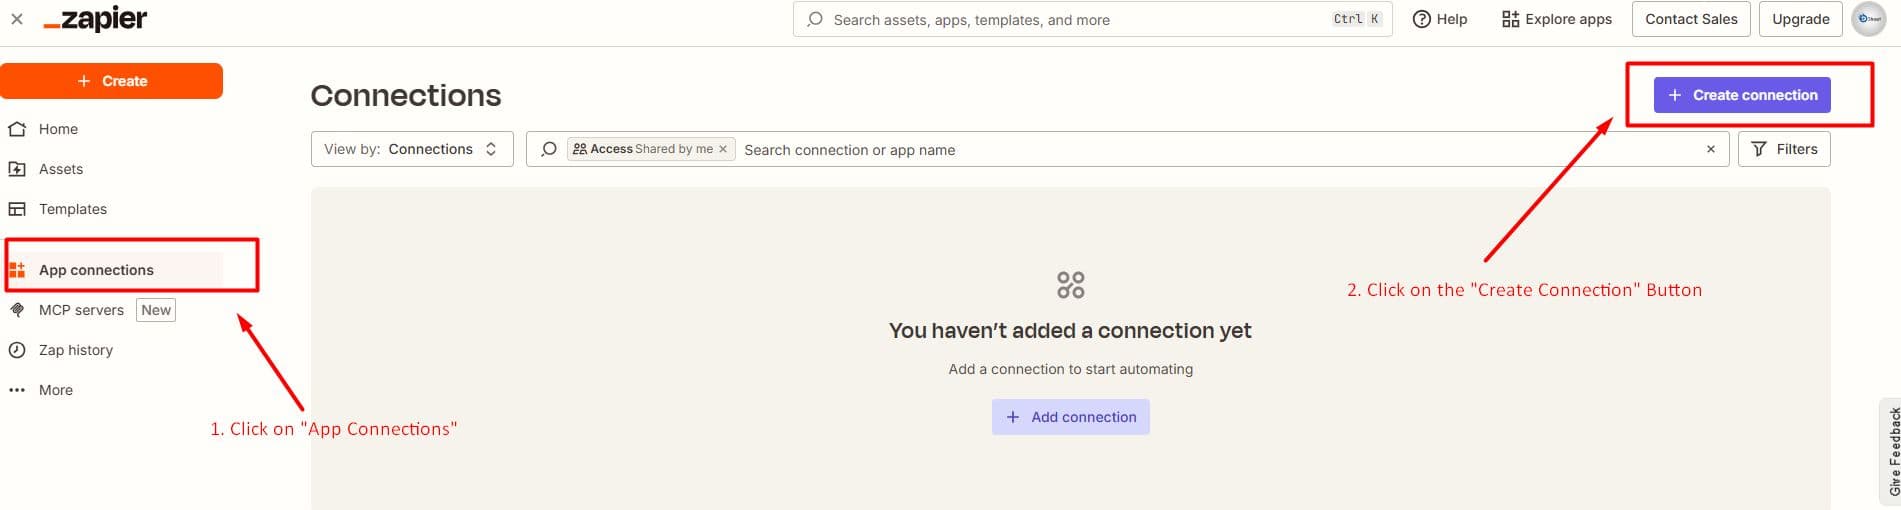The width and height of the screenshot is (1901, 510).
Task: Click the up-down chevron in View by
Action: [491, 149]
